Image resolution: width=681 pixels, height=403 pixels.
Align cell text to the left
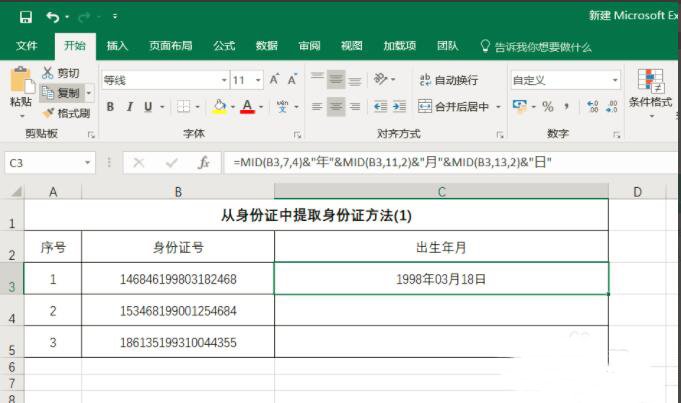click(317, 106)
